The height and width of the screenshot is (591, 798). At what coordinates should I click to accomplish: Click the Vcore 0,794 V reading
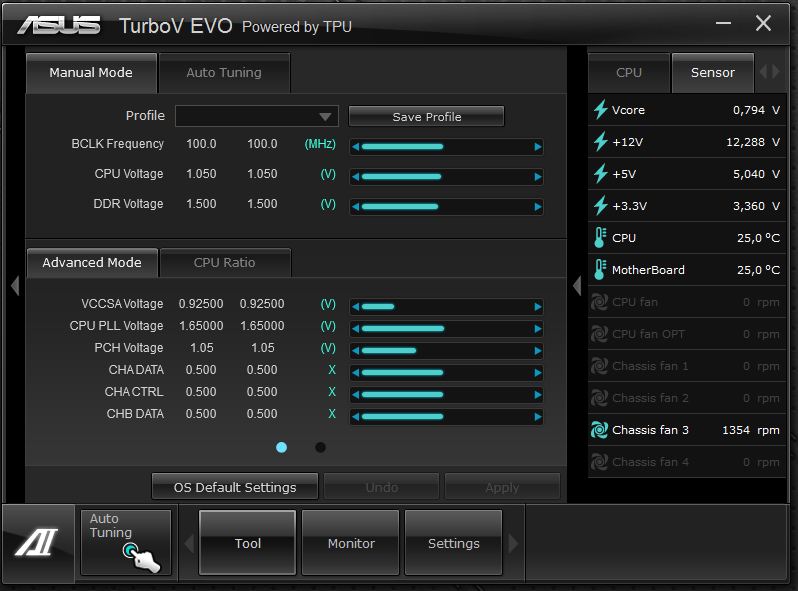click(756, 110)
